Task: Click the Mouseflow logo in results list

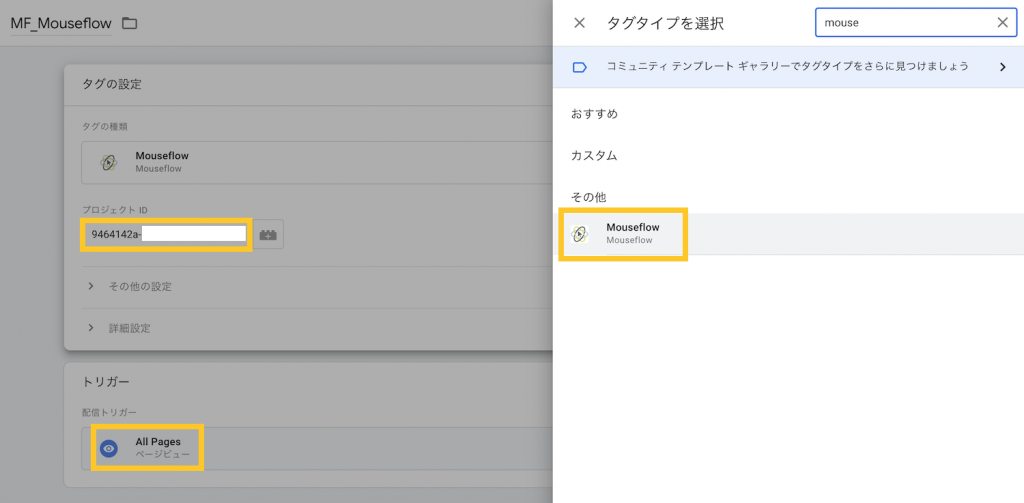Action: tap(579, 234)
